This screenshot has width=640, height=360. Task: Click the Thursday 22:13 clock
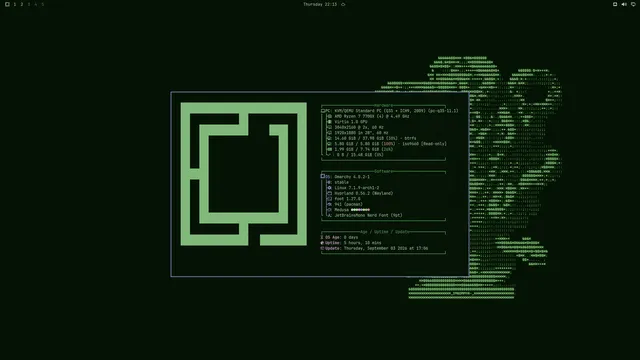[320, 4]
